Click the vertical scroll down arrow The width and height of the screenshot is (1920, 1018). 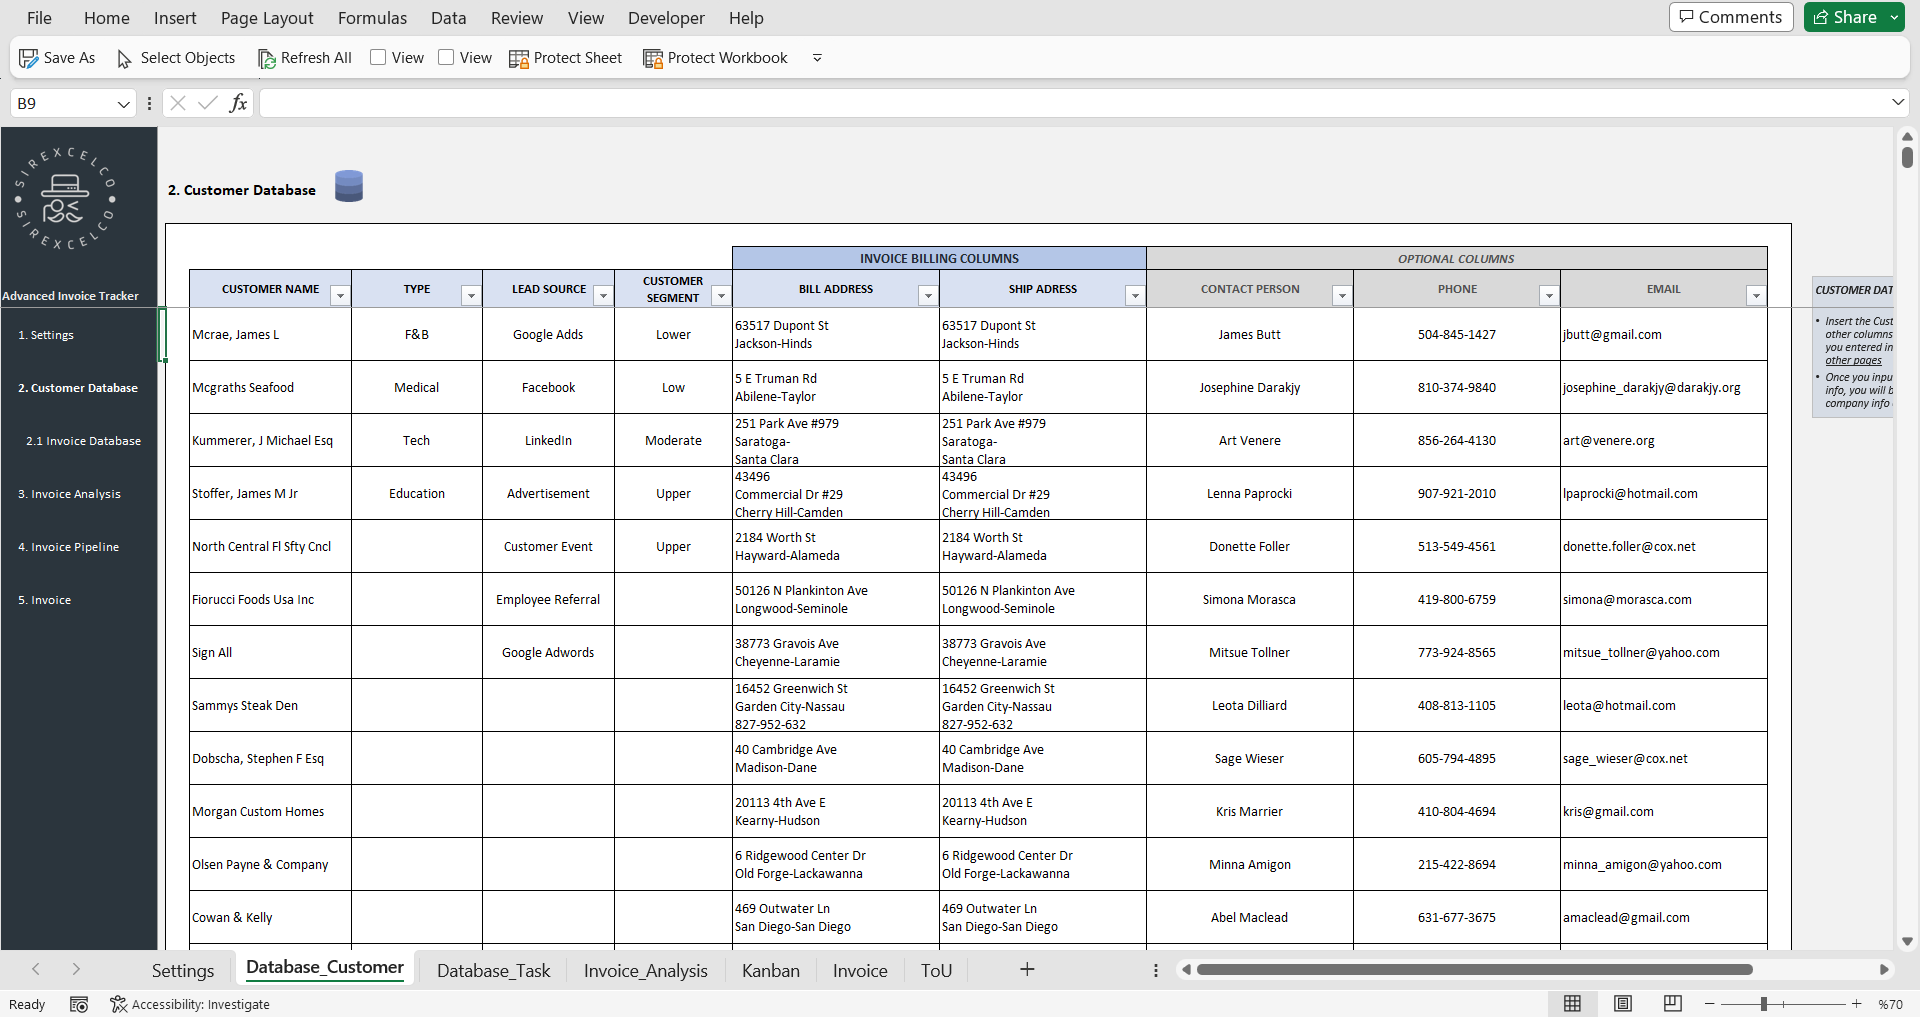click(1907, 941)
